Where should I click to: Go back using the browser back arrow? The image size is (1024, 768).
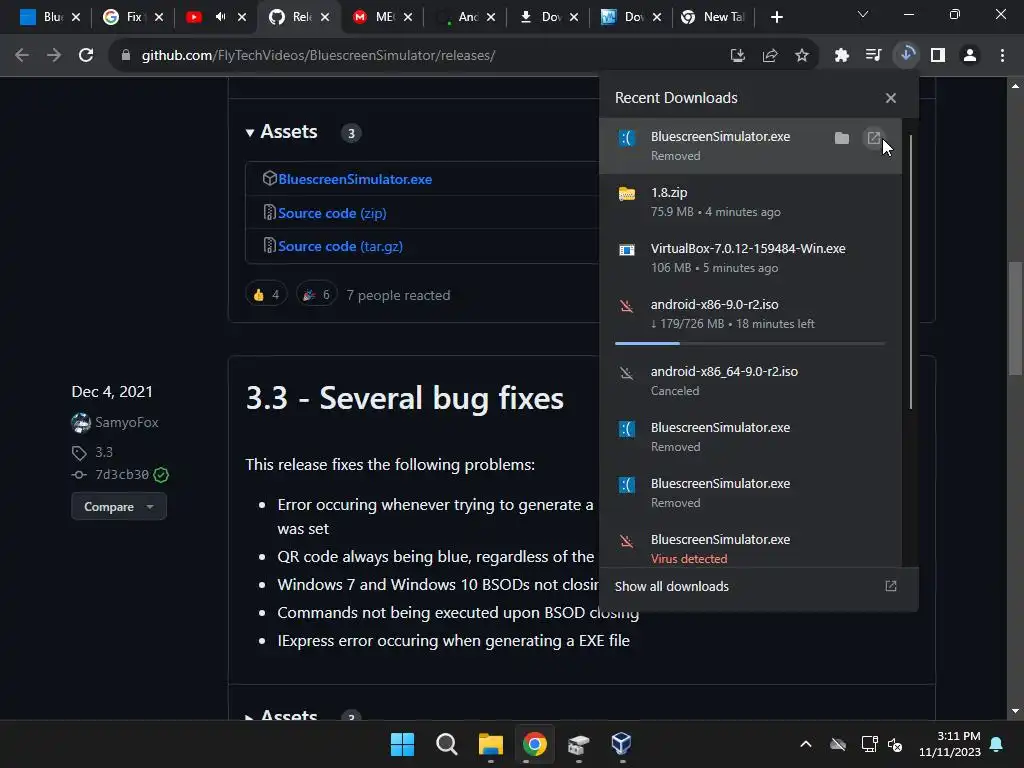click(22, 56)
